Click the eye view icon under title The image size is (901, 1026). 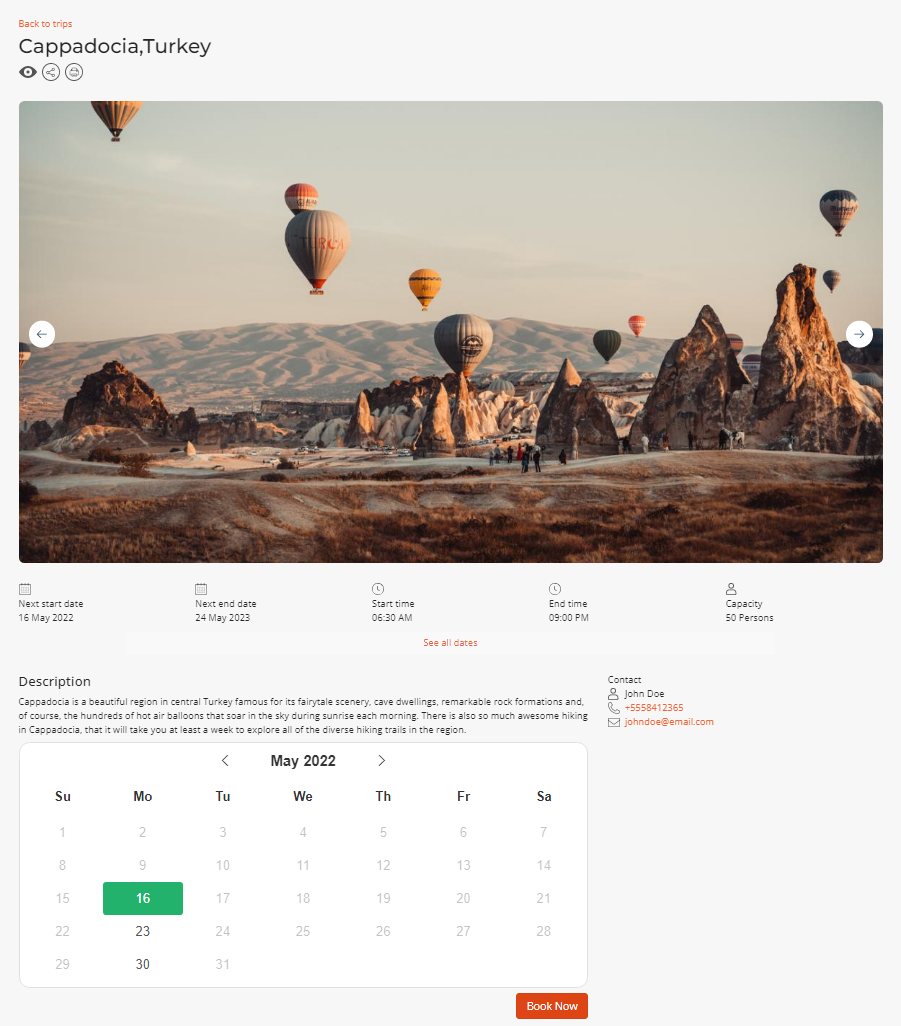27,72
